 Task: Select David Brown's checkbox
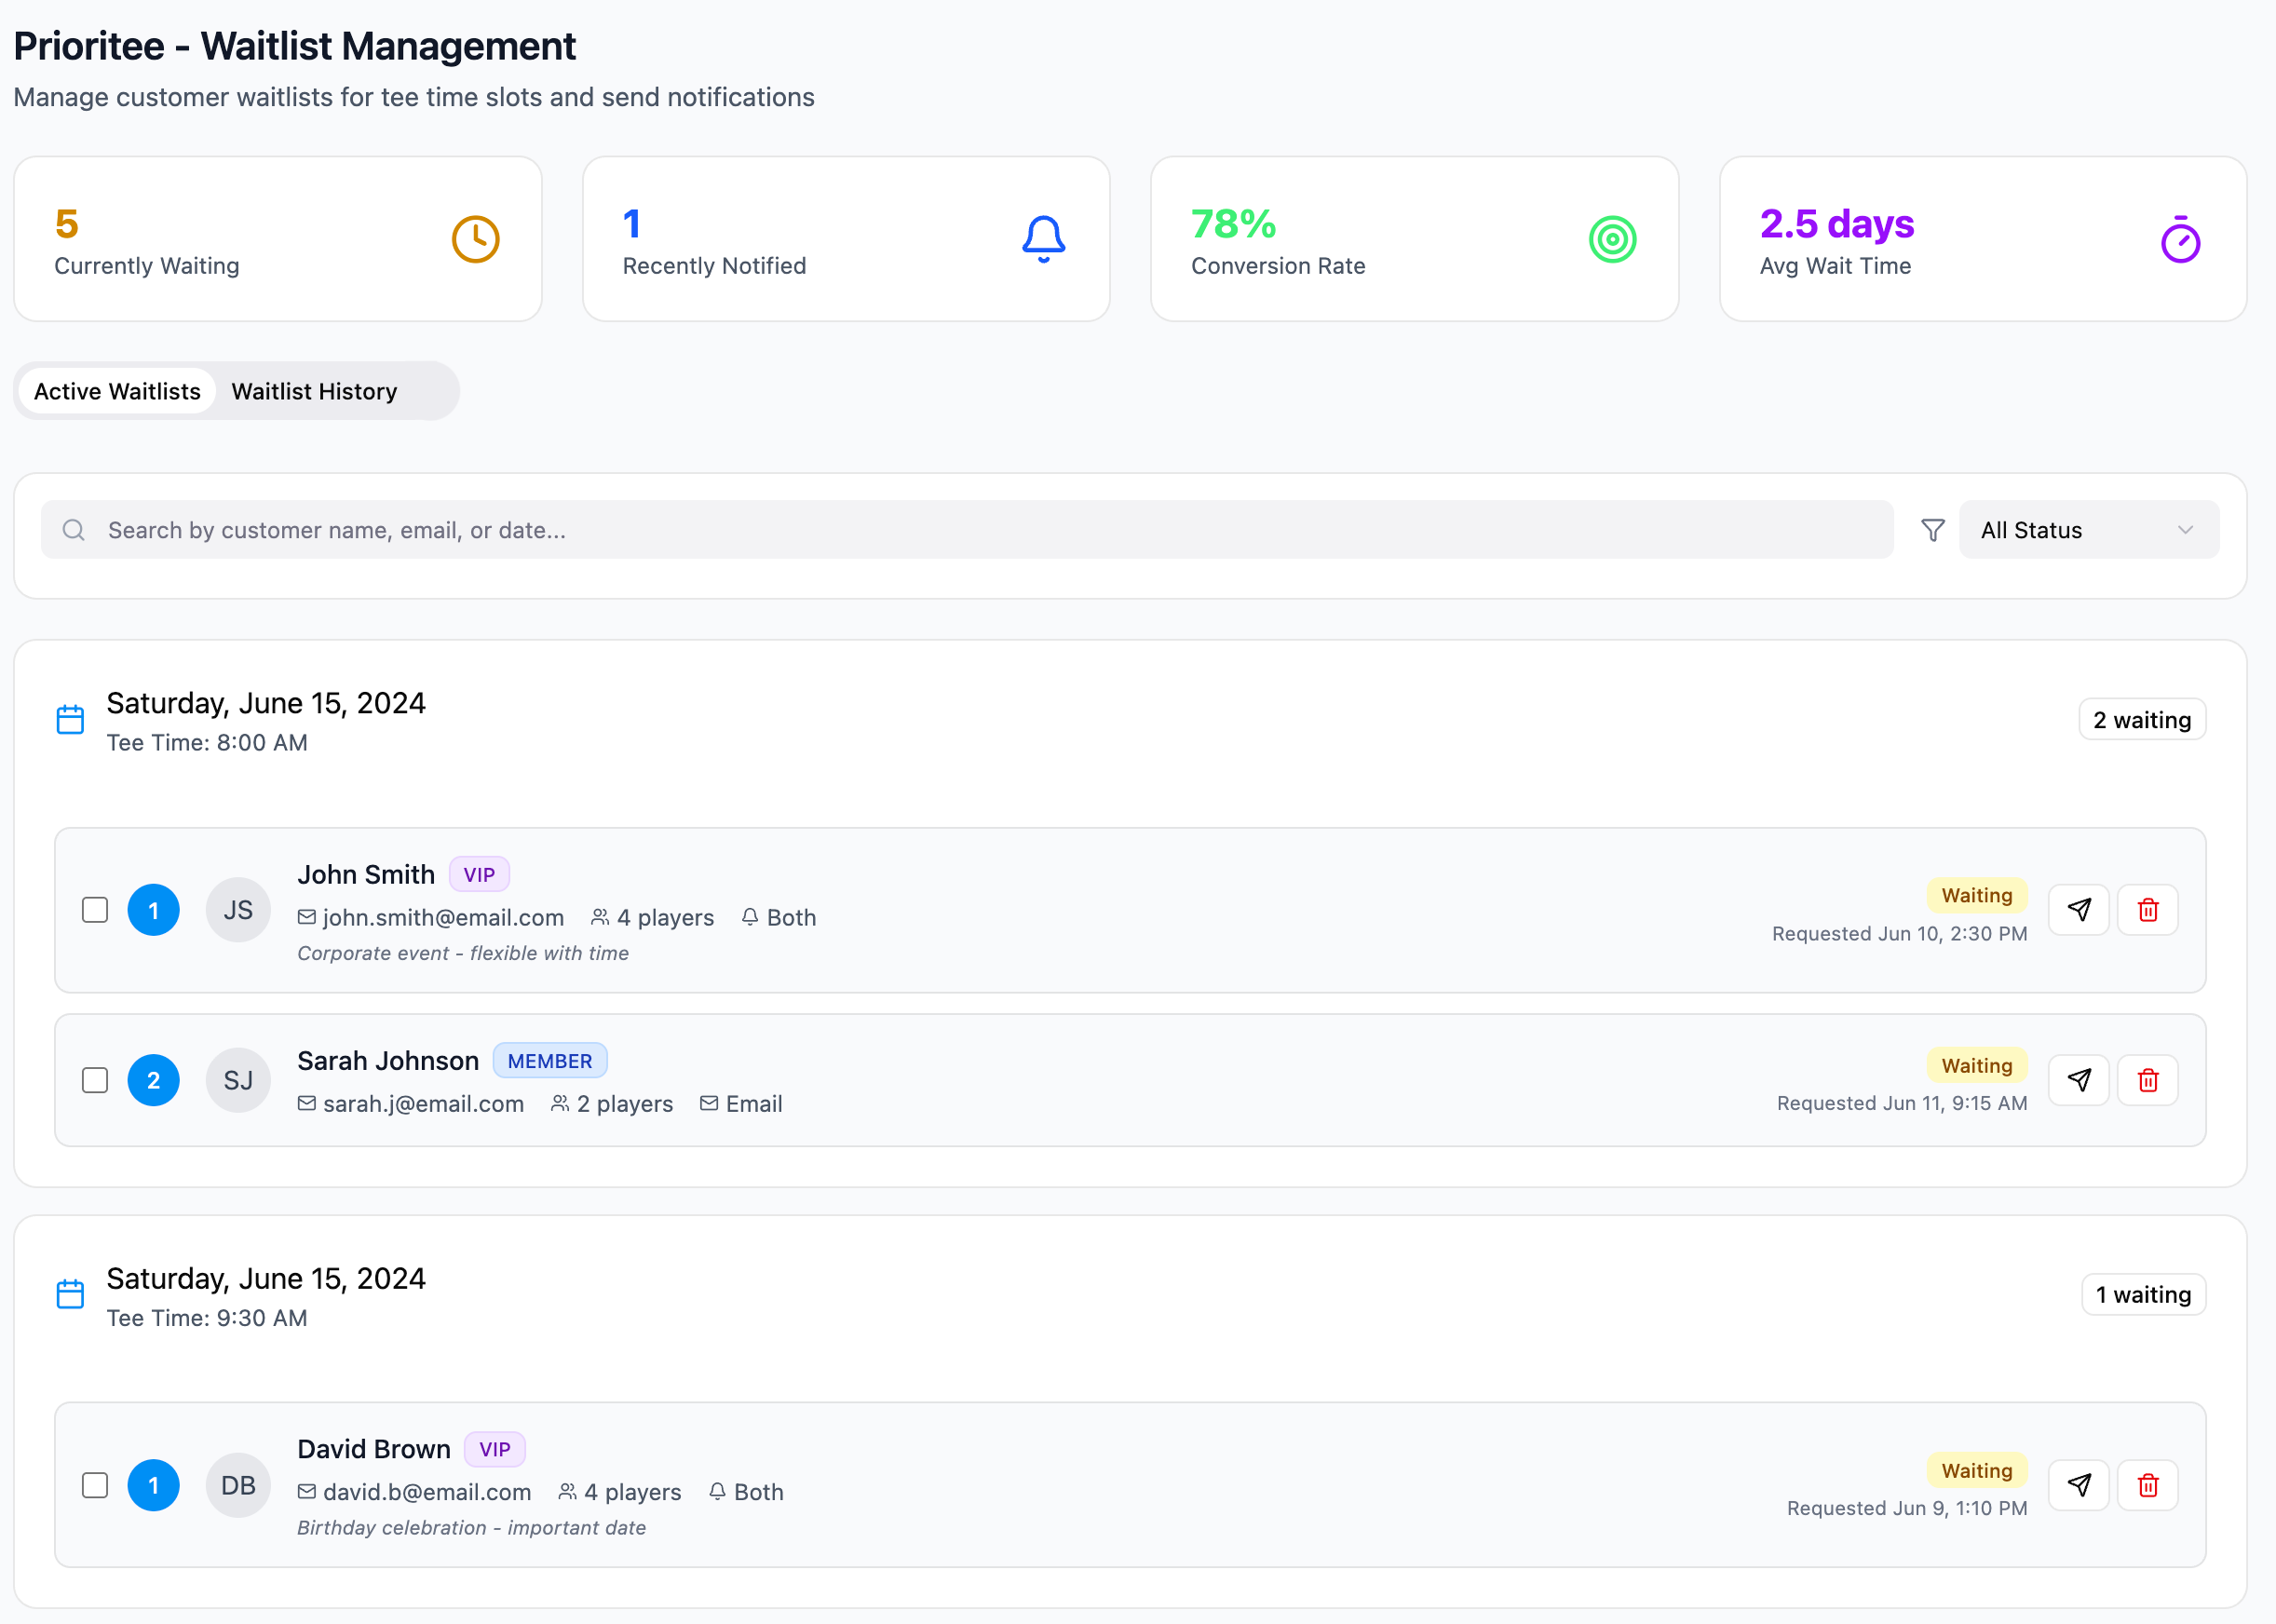(x=95, y=1485)
